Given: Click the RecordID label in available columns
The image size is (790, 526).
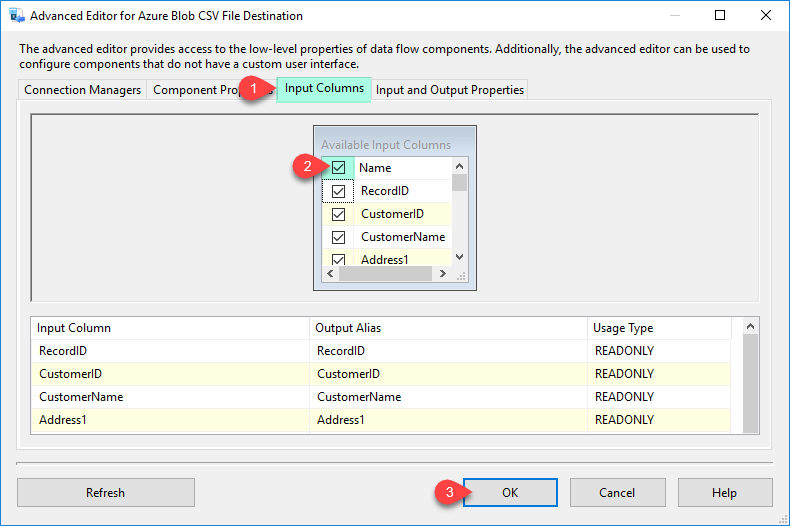Looking at the screenshot, I should pyautogui.click(x=385, y=191).
